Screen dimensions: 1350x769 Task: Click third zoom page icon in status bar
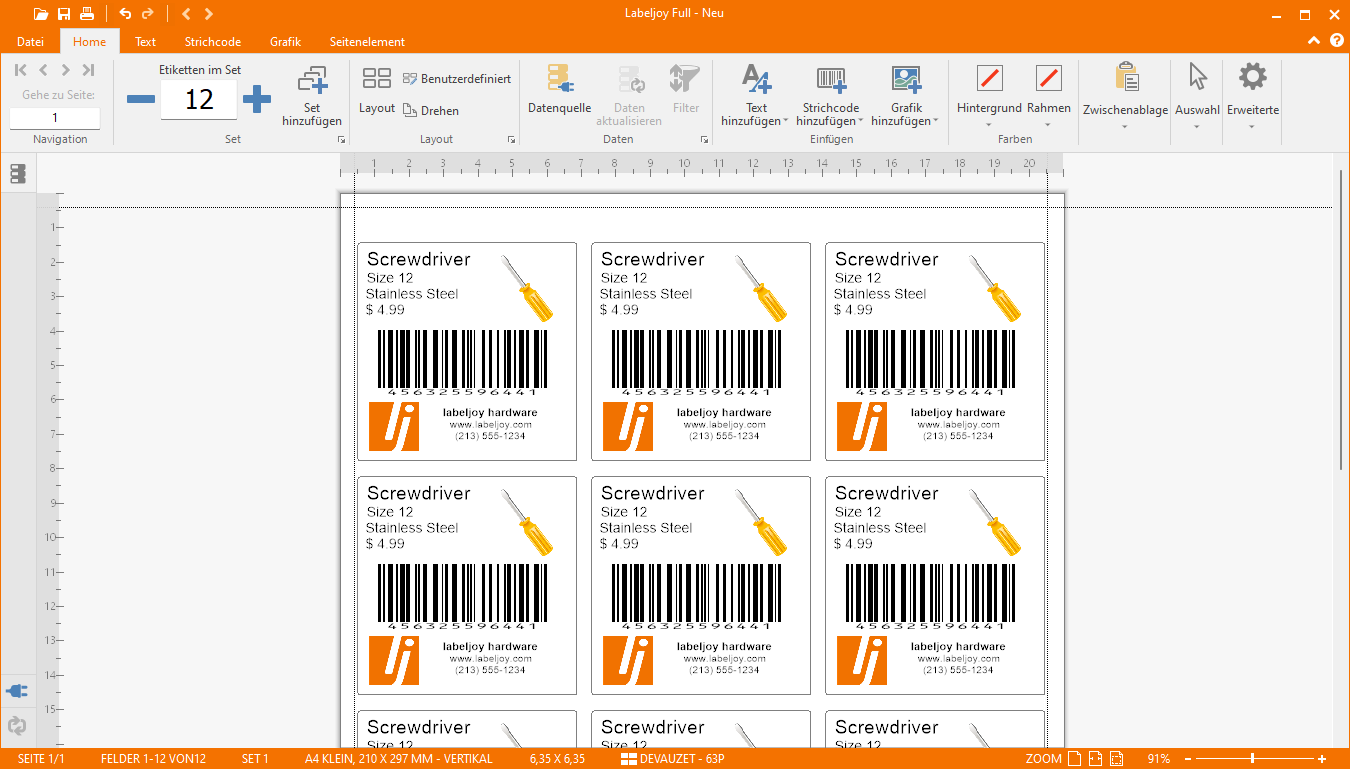(x=1118, y=759)
